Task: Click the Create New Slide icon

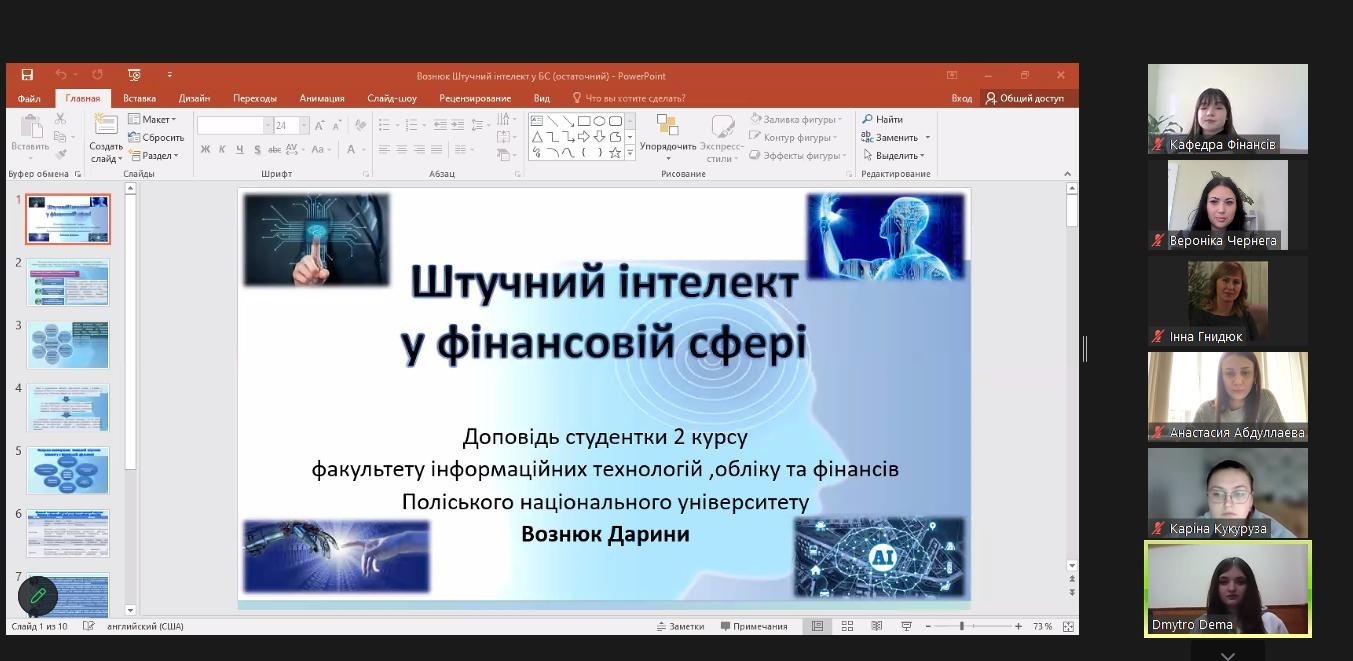Action: click(x=105, y=126)
